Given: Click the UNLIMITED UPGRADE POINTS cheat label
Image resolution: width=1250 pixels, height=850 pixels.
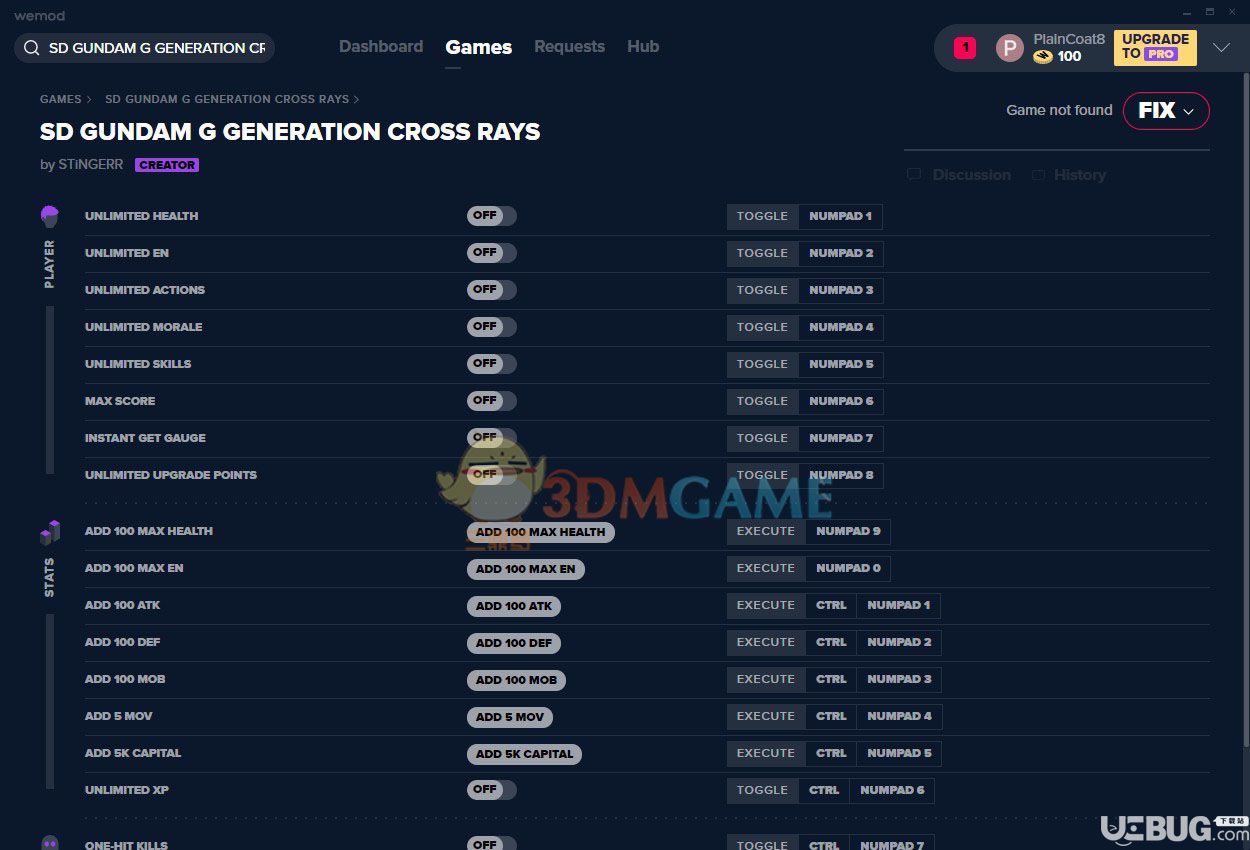Looking at the screenshot, I should 171,475.
